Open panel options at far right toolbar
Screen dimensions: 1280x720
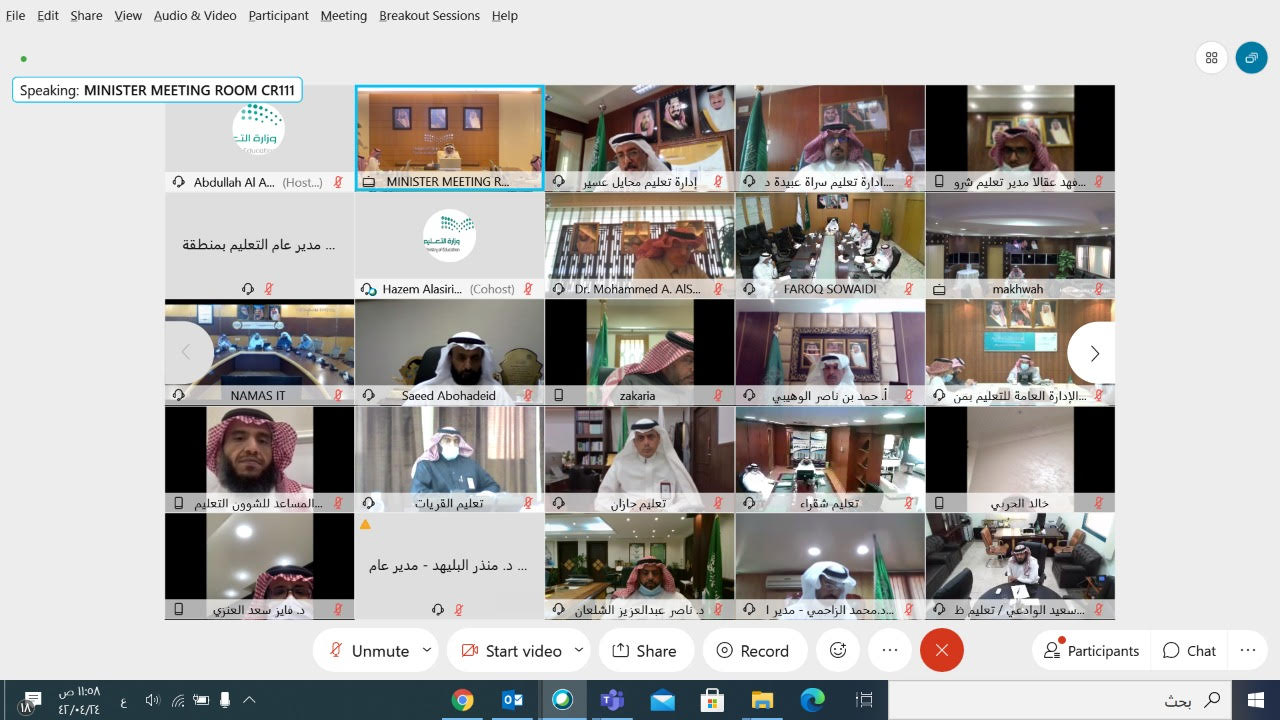pos(1247,650)
